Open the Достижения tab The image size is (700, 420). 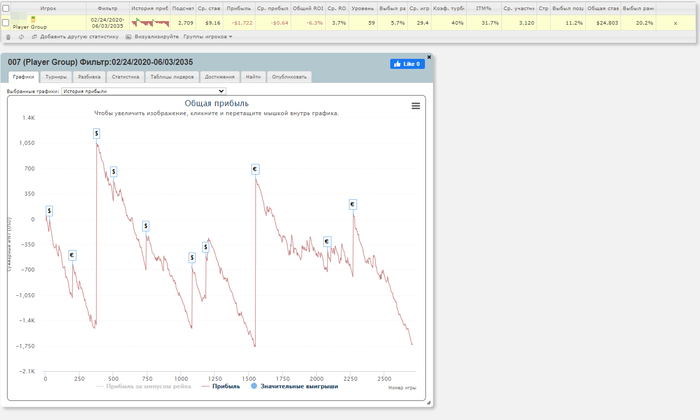220,77
